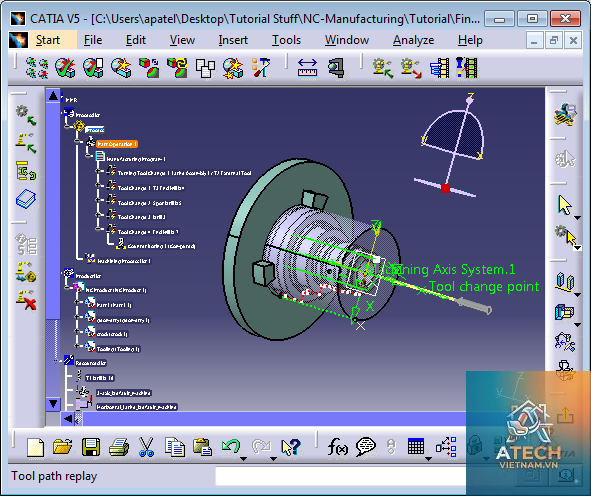Click the Print icon in bottom toolbar
591x496 pixels.
point(119,447)
